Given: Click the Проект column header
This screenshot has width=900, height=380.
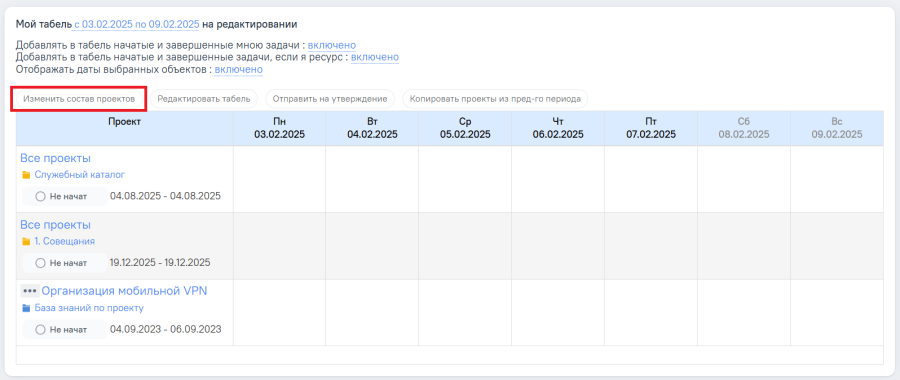Looking at the screenshot, I should pyautogui.click(x=125, y=128).
